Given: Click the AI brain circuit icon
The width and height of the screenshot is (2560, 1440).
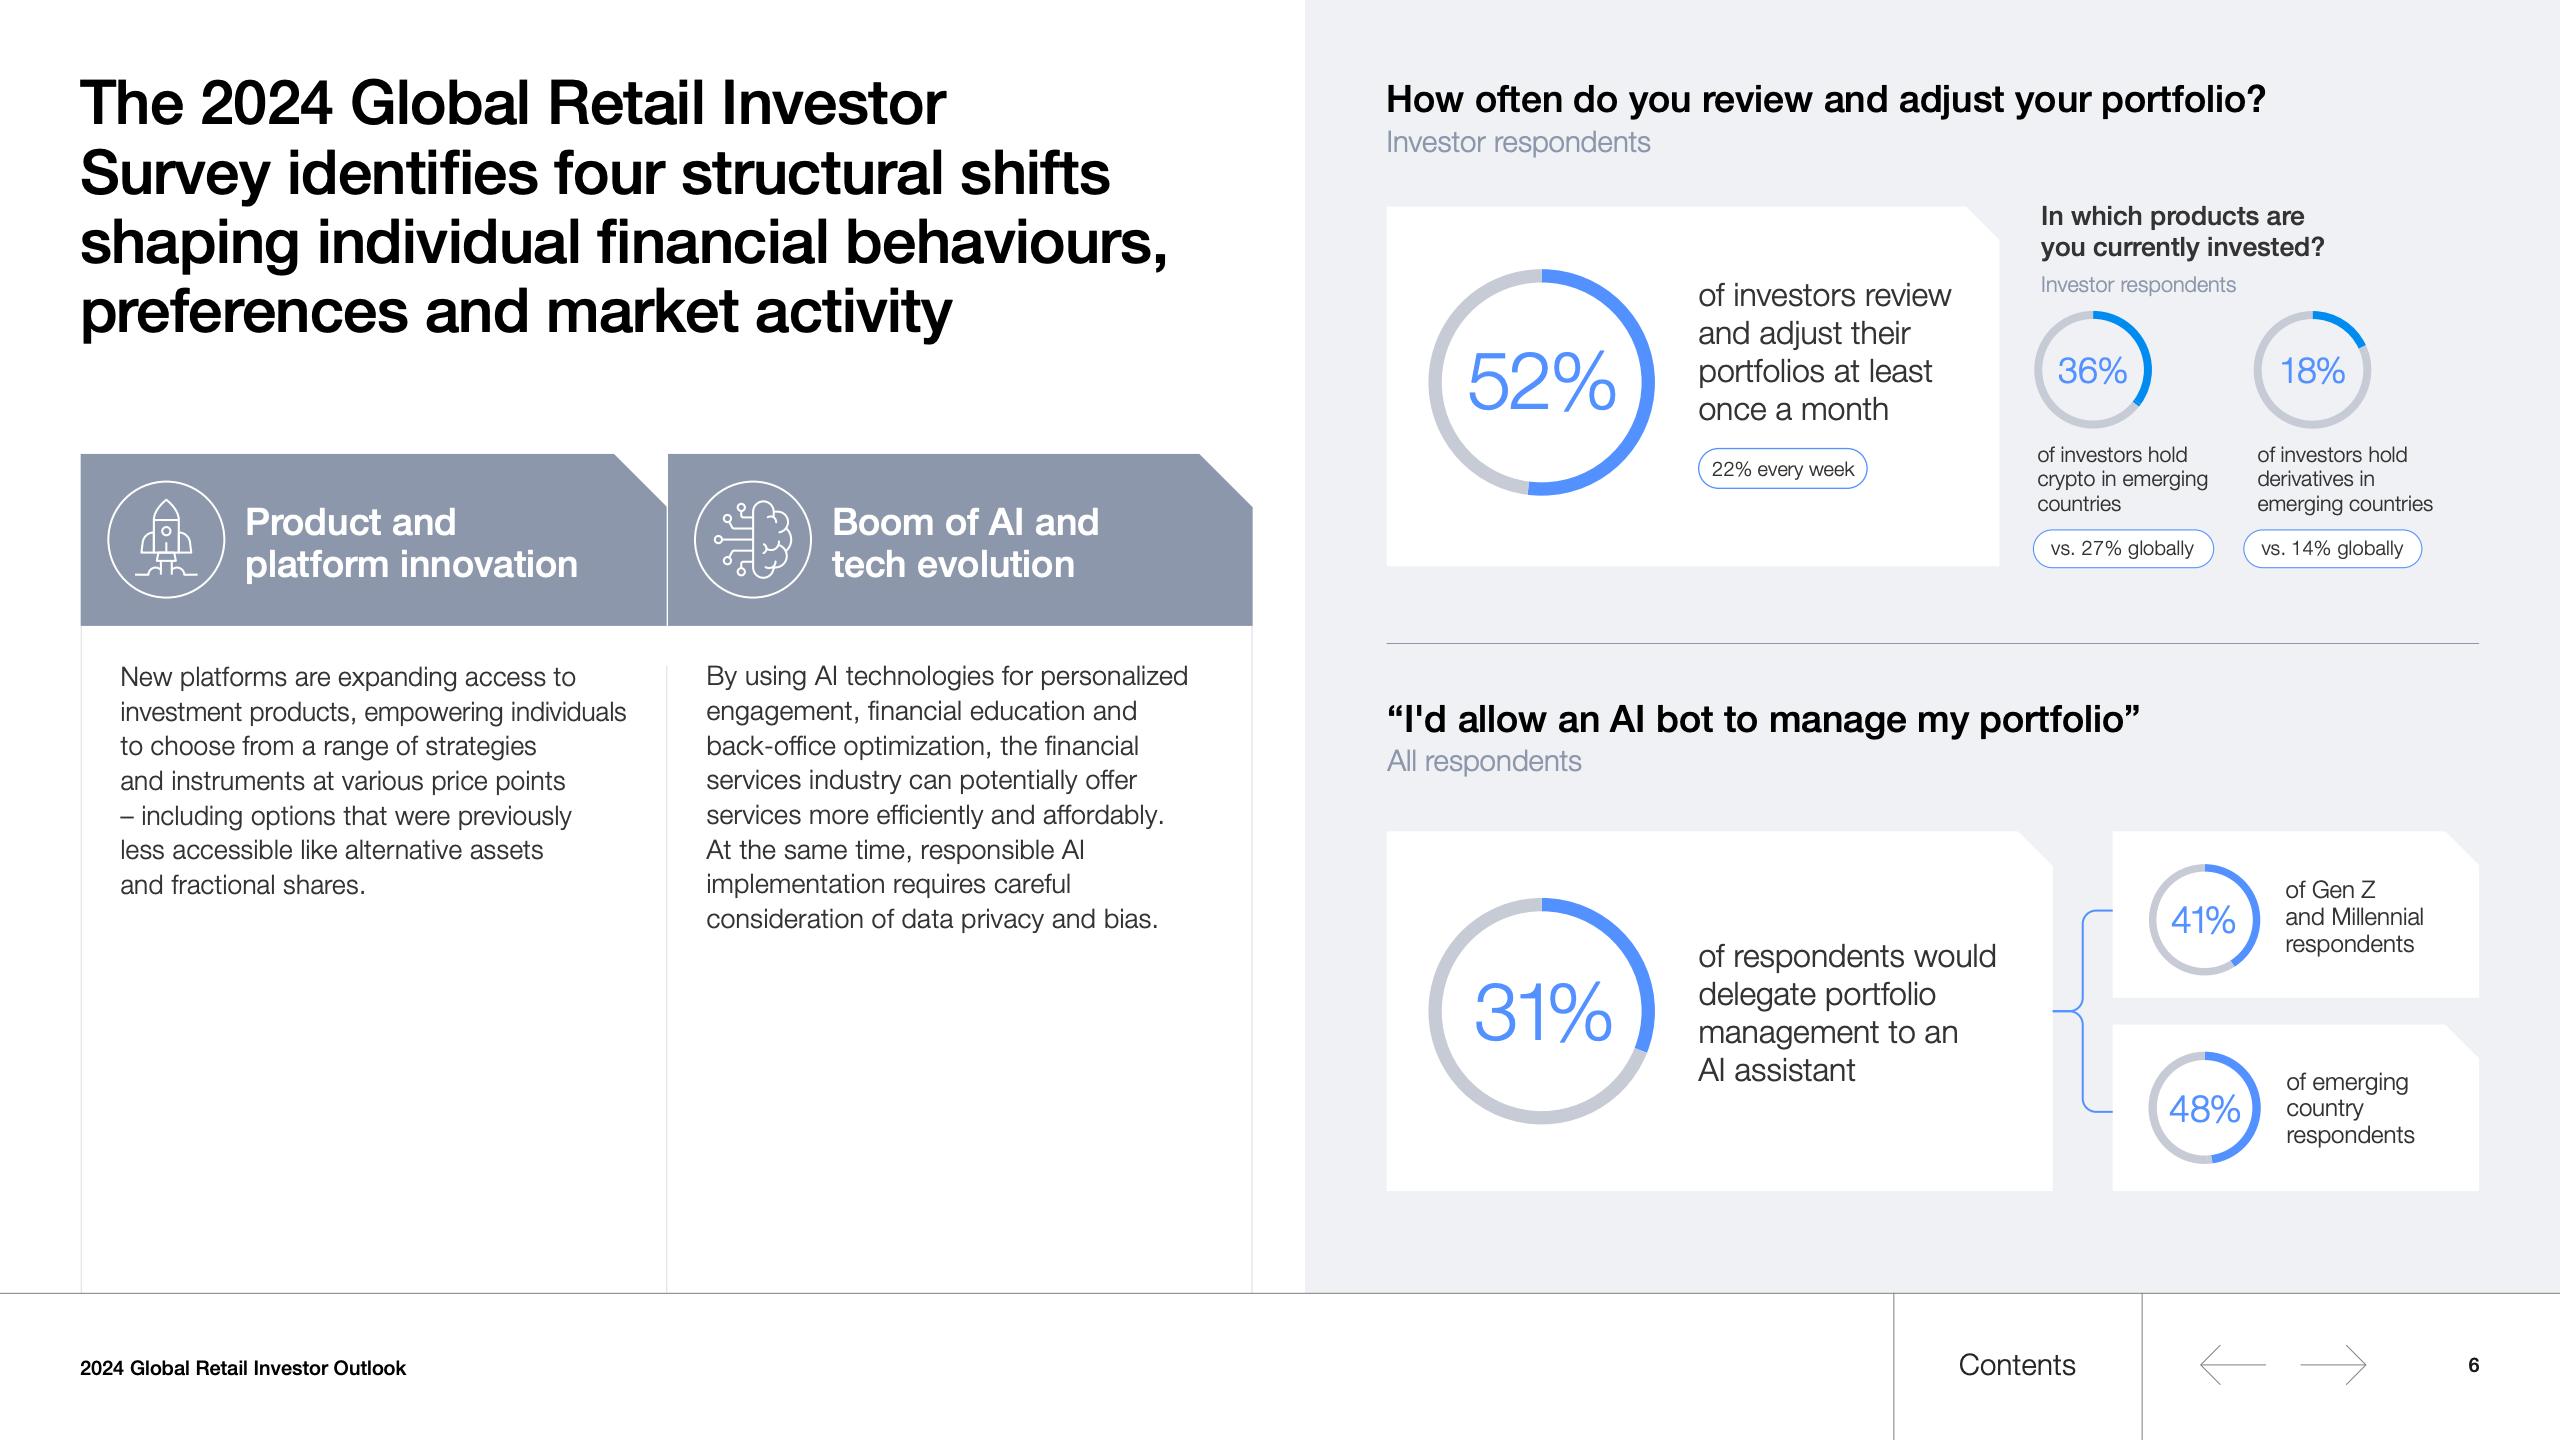Looking at the screenshot, I should click(x=752, y=540).
